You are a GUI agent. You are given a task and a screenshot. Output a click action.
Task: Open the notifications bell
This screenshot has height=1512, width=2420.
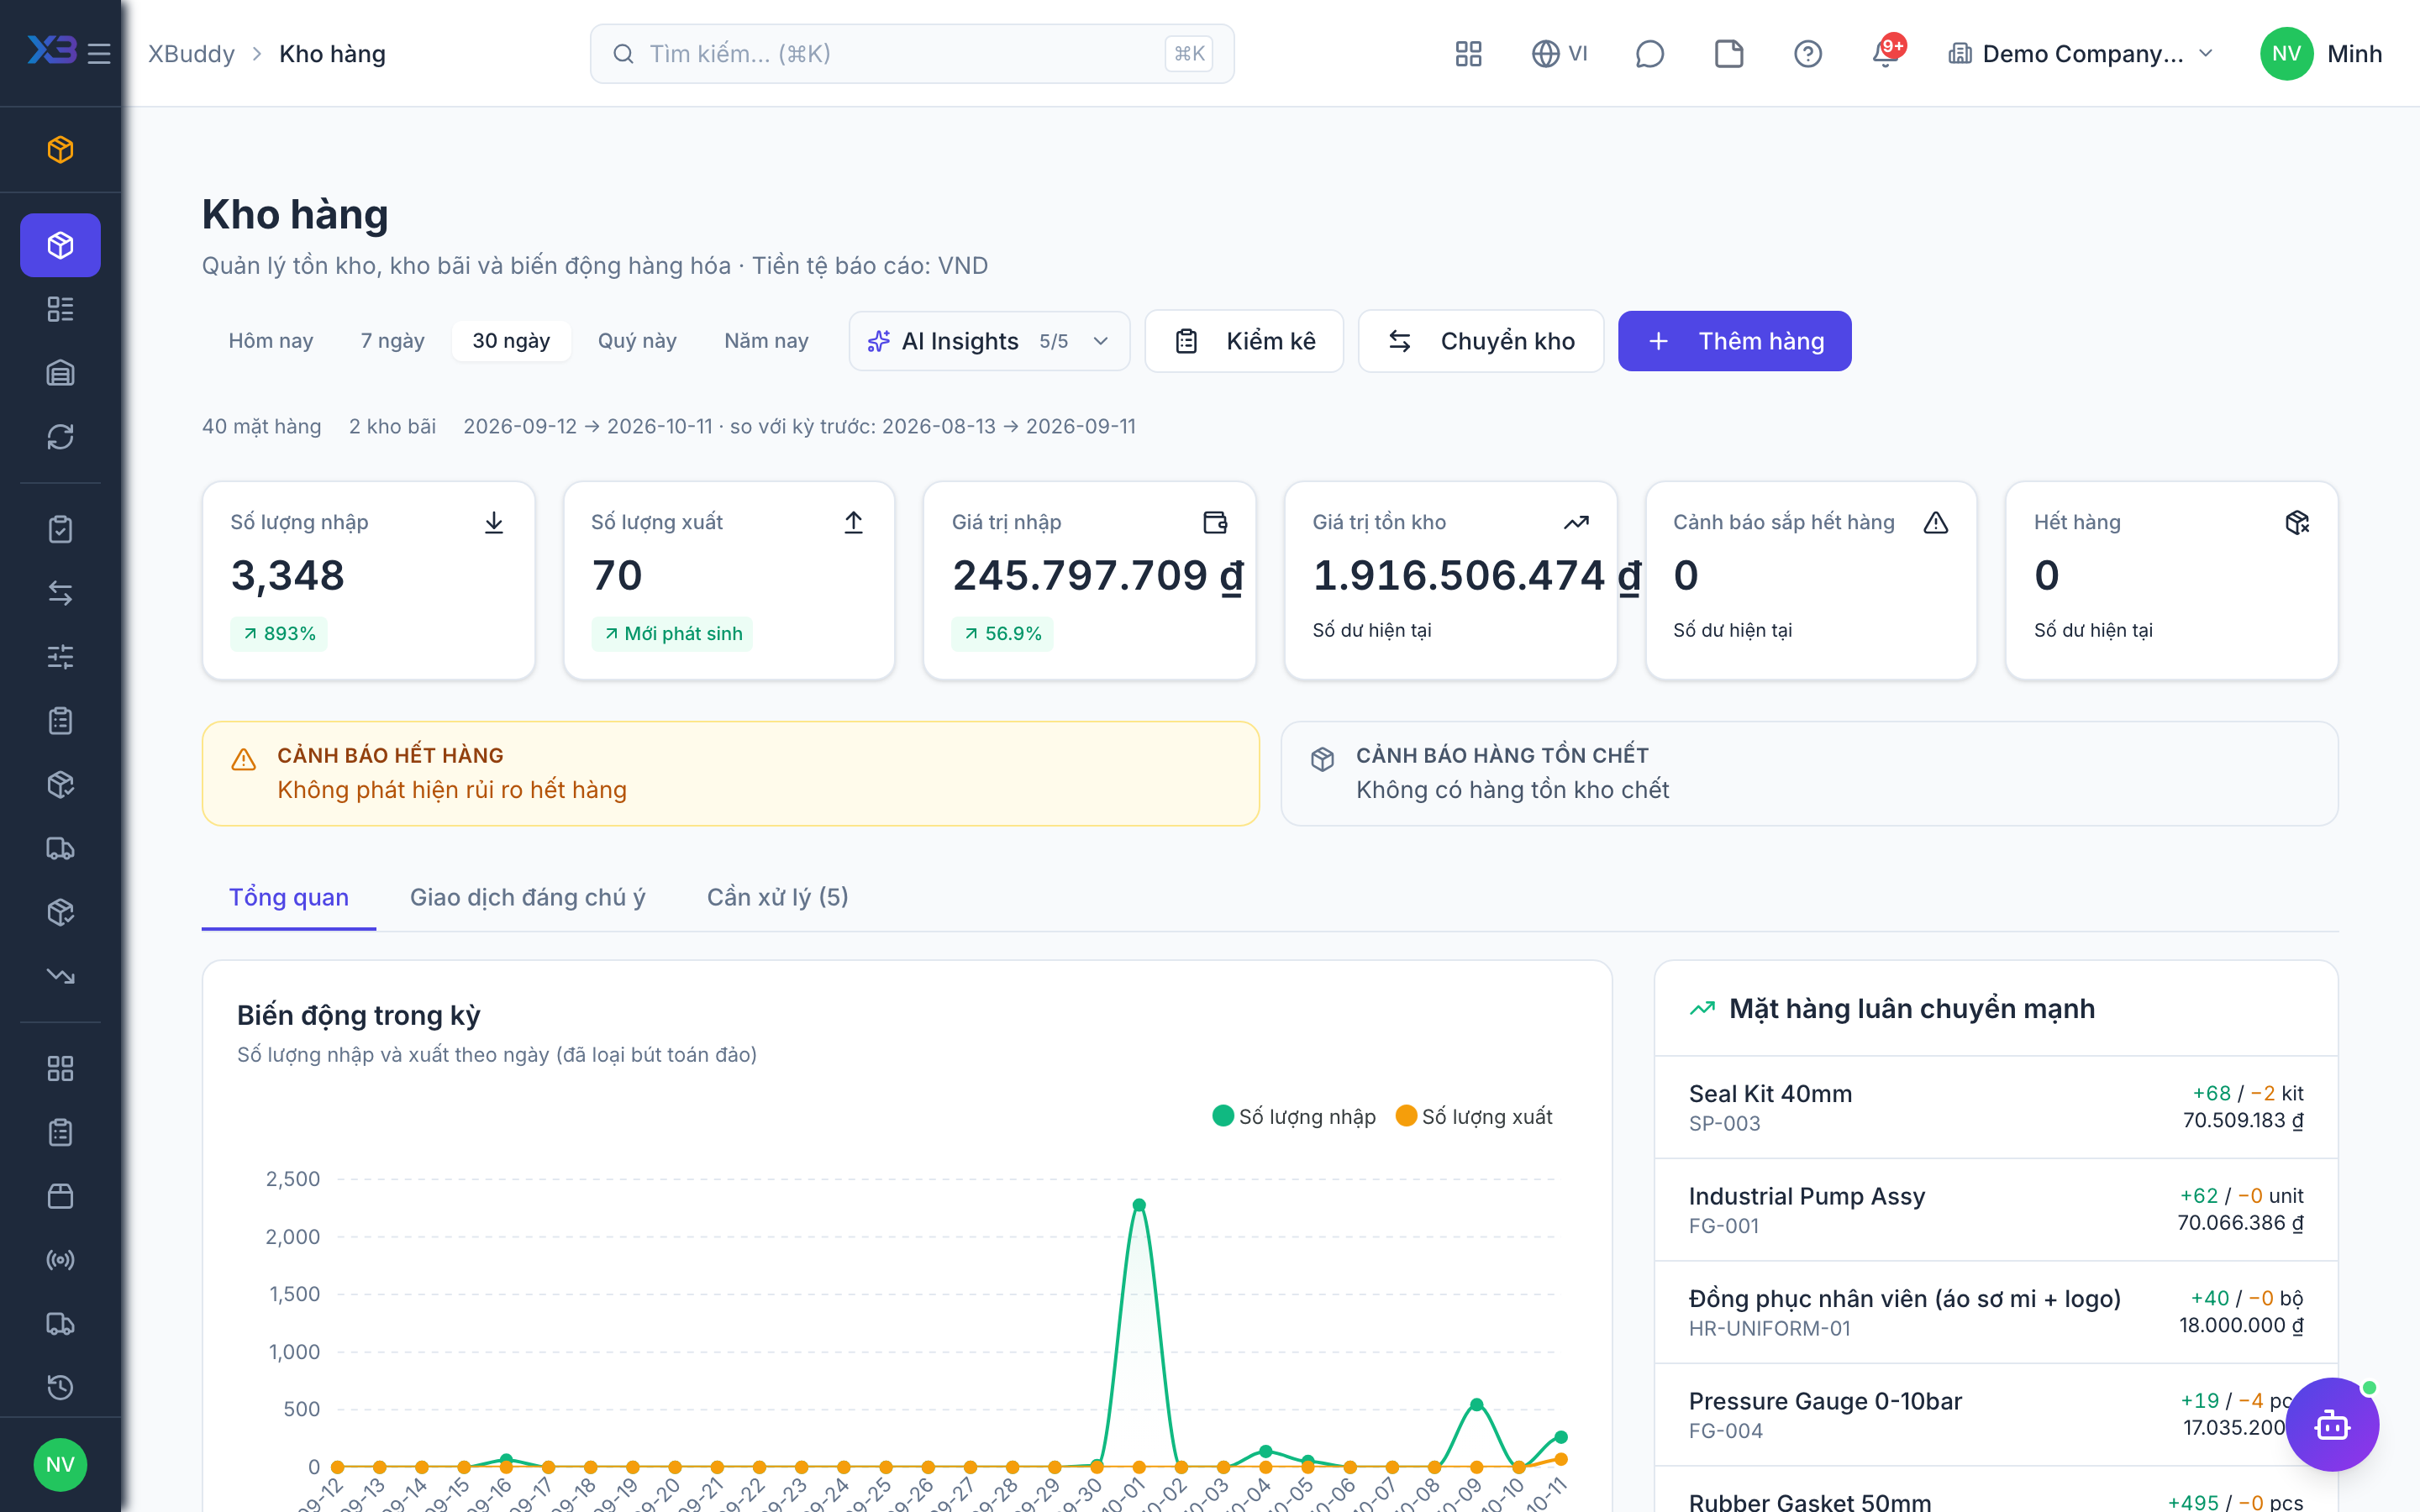(1886, 54)
